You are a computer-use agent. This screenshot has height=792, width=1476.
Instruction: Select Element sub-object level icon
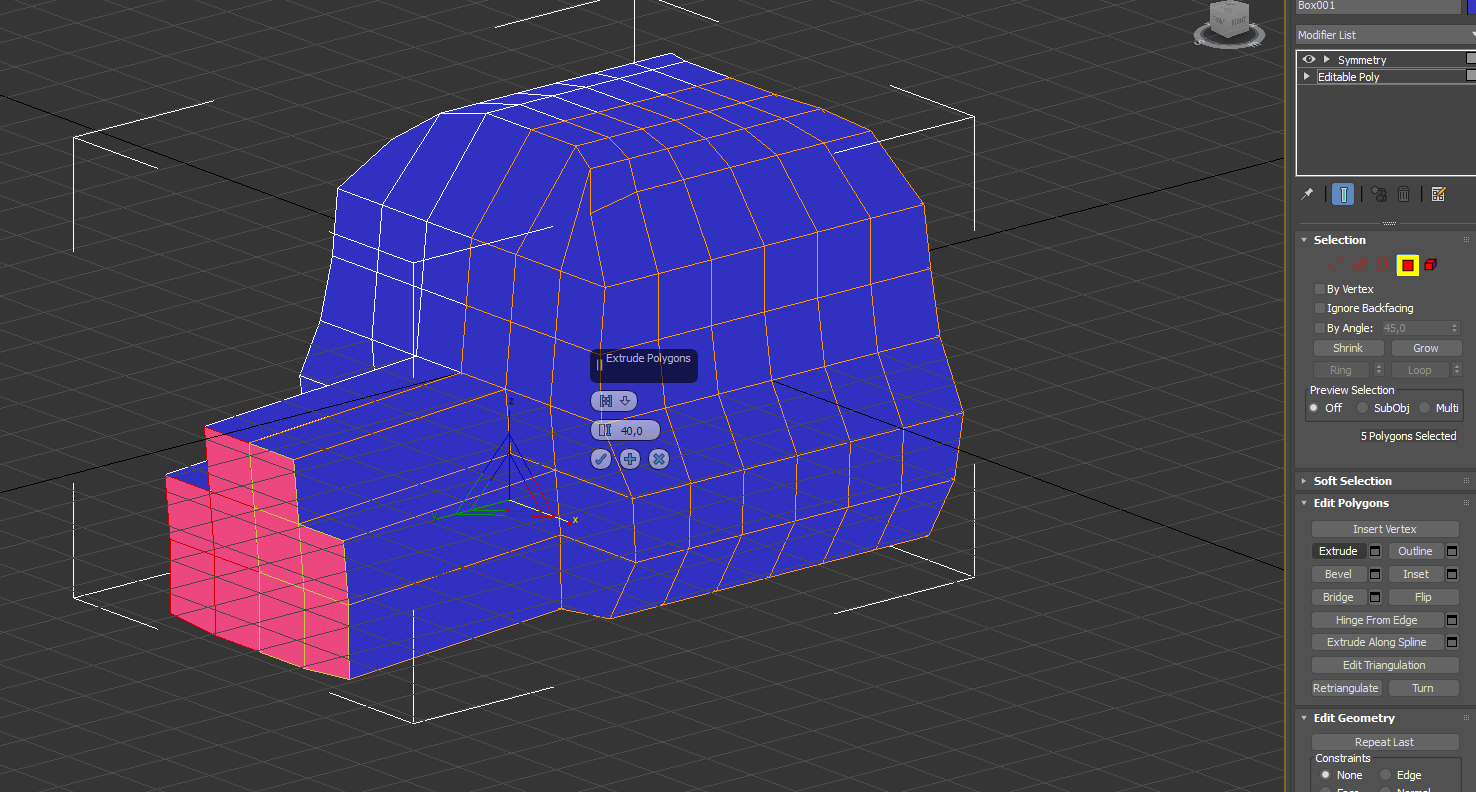coord(1431,265)
